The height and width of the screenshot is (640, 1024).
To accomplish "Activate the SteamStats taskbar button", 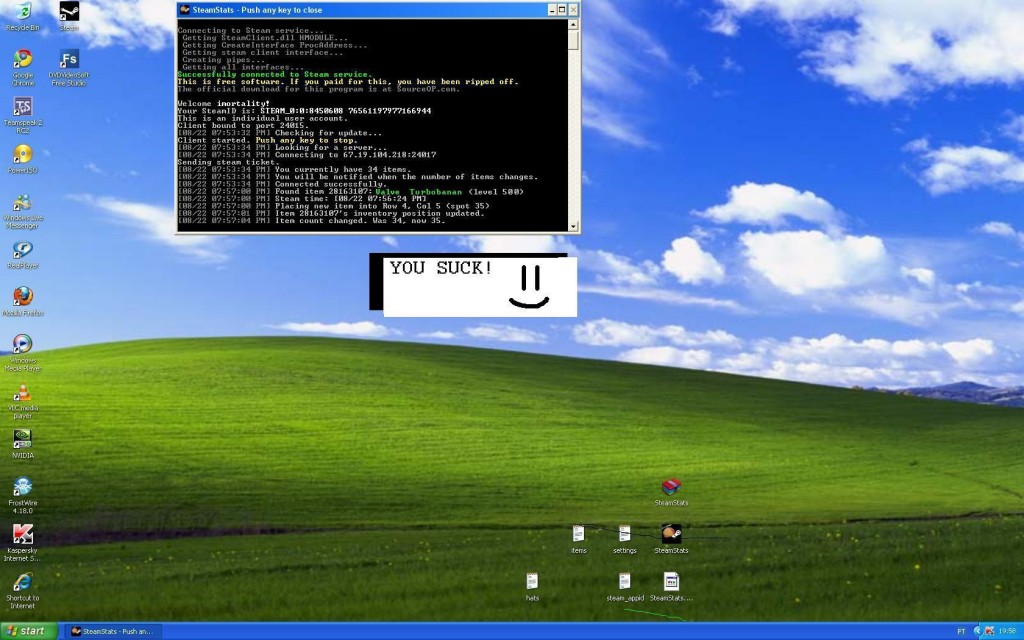I will tap(114, 631).
